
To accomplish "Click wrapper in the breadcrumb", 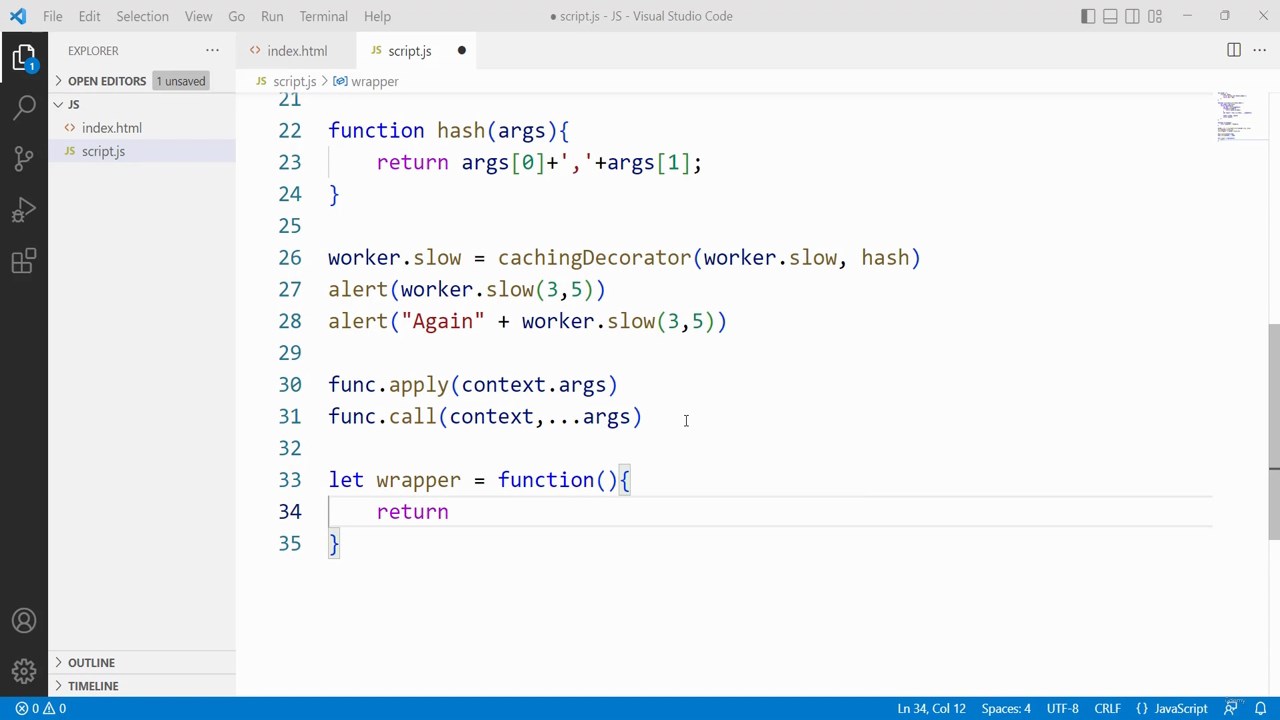I will click(374, 81).
